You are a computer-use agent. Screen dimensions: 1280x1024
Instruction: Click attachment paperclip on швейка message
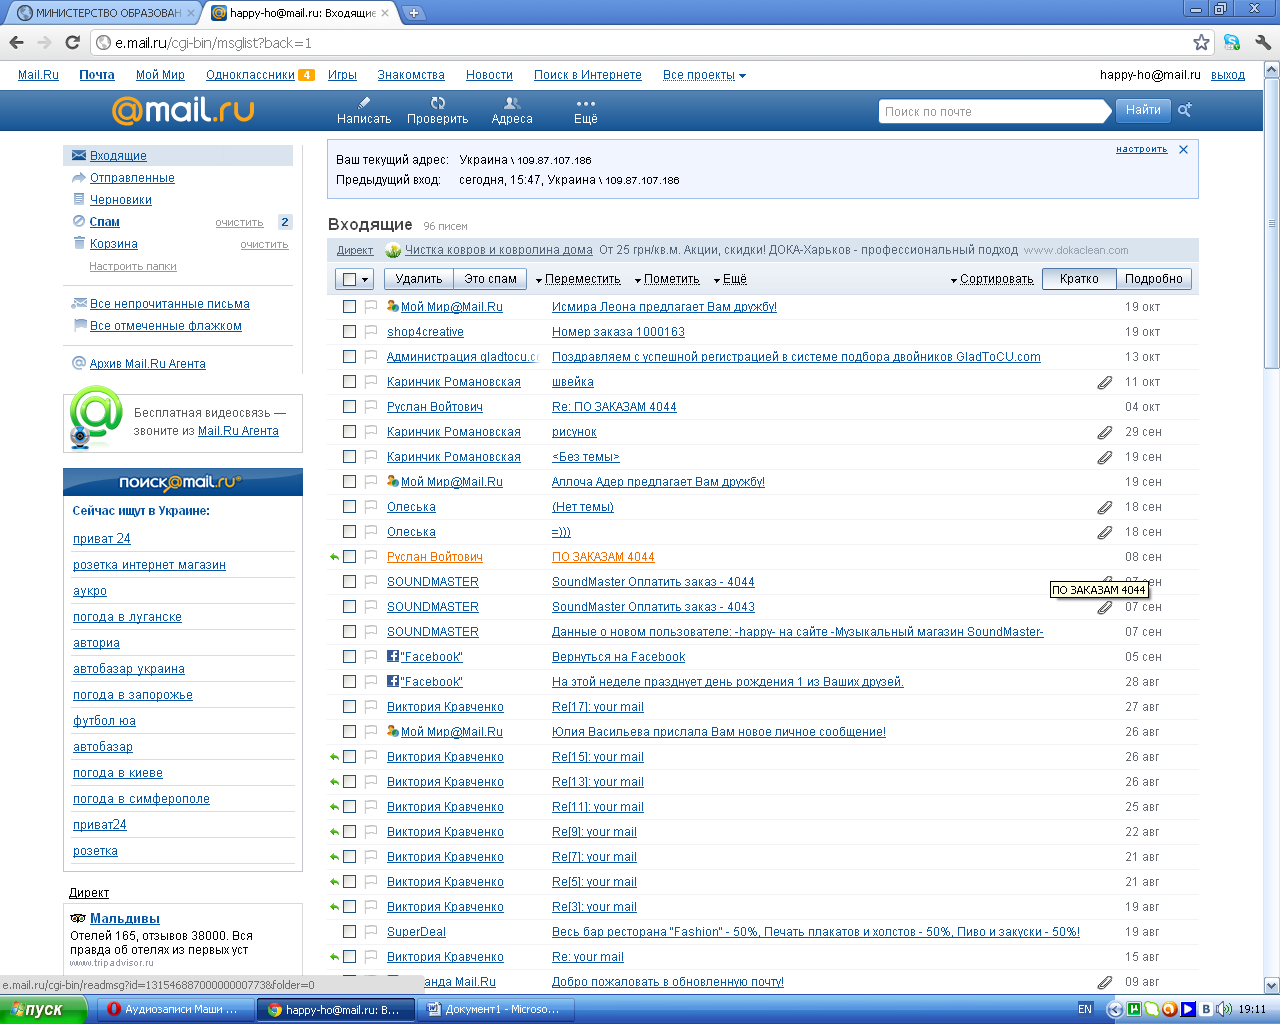pos(1105,382)
